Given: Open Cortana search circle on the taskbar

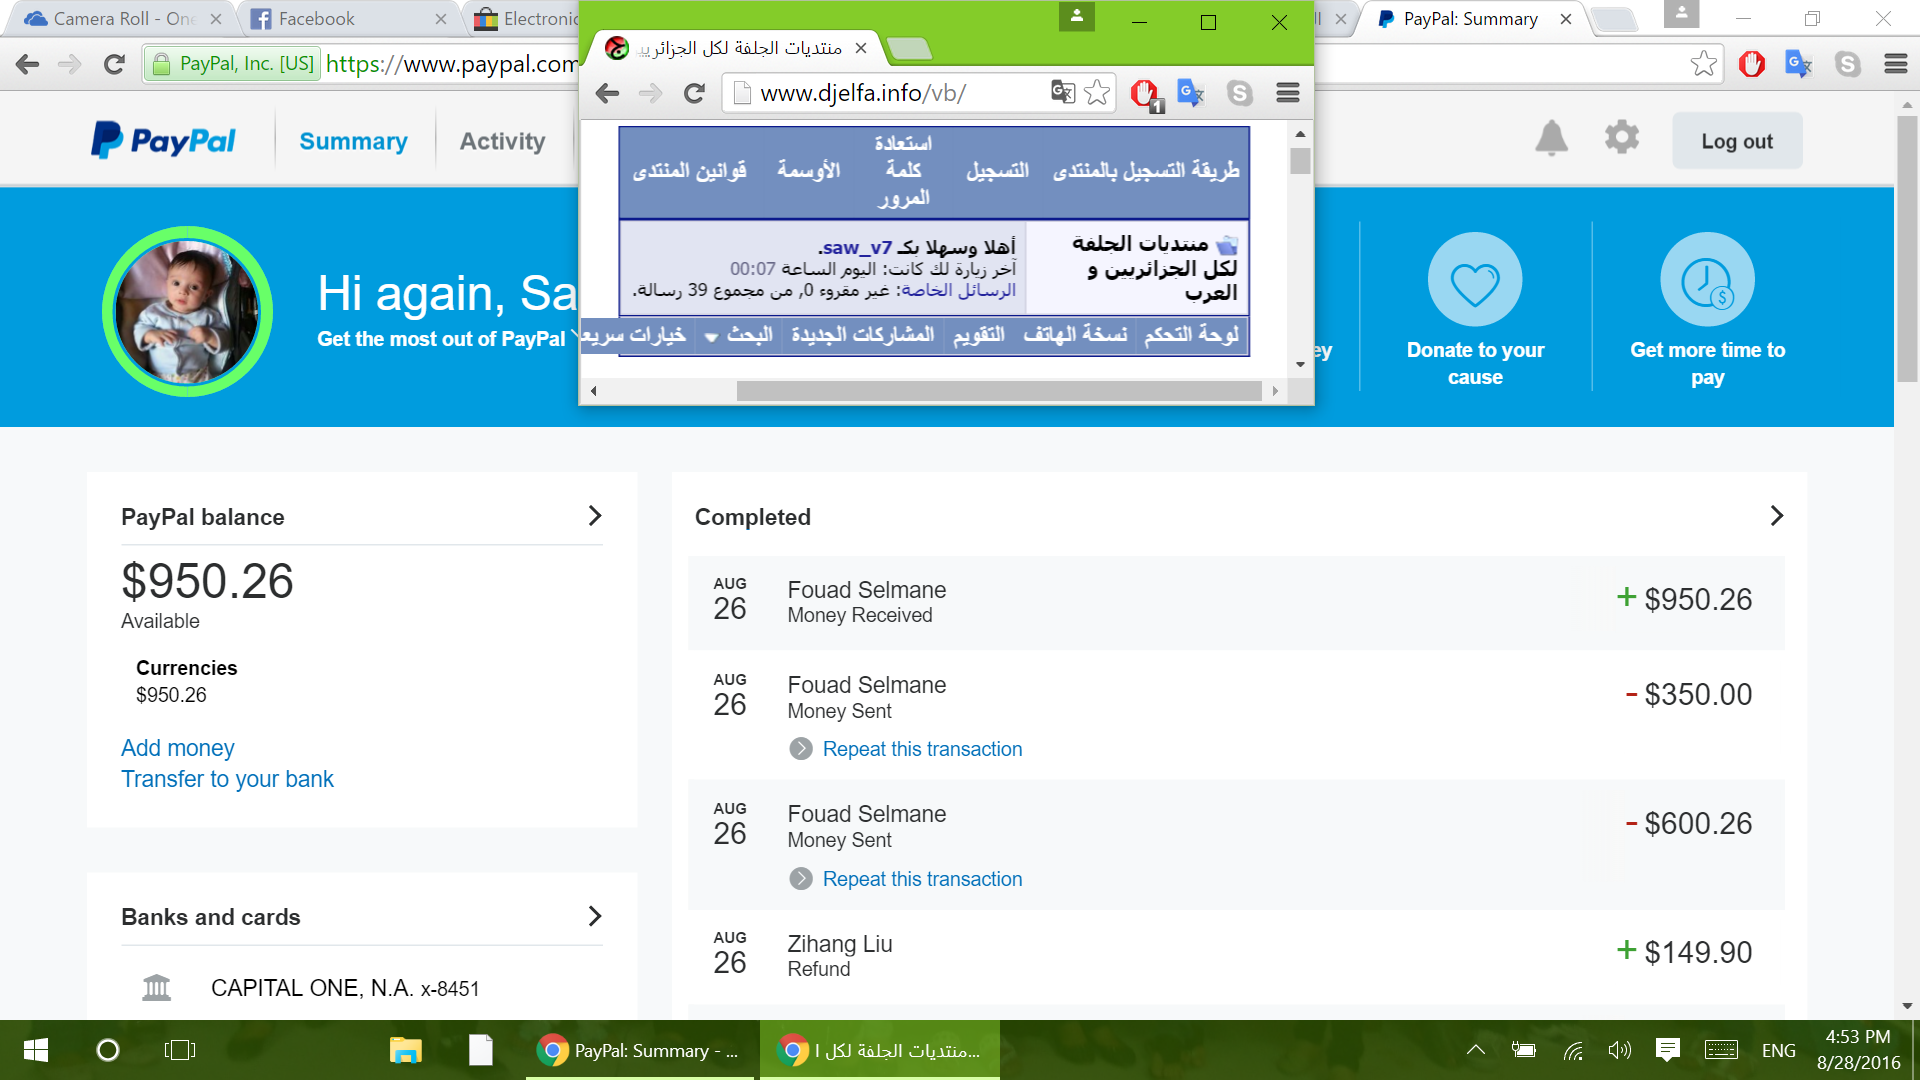Looking at the screenshot, I should tap(108, 1050).
